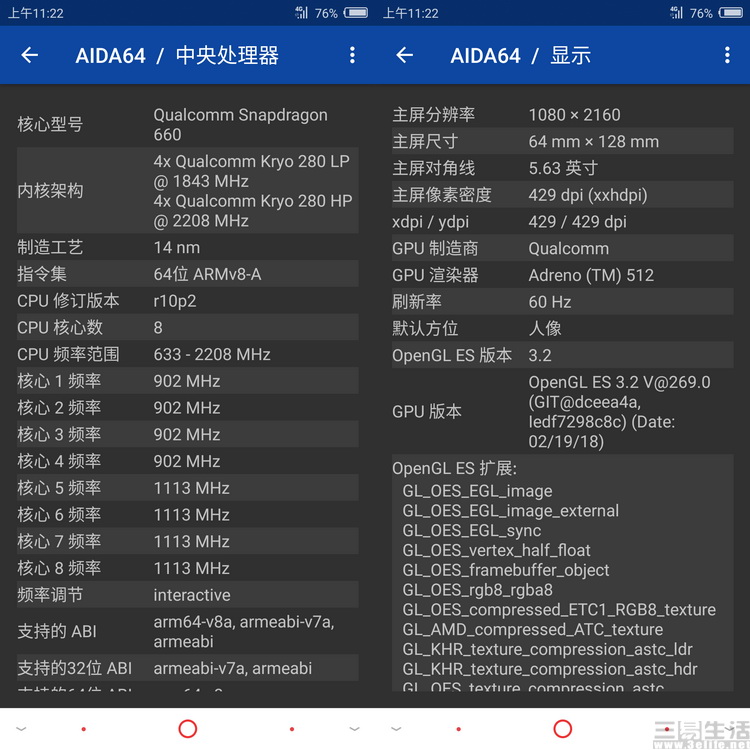Select the GL_OES_framebuffer_object extension
The height and width of the screenshot is (750, 750).
pyautogui.click(x=506, y=570)
